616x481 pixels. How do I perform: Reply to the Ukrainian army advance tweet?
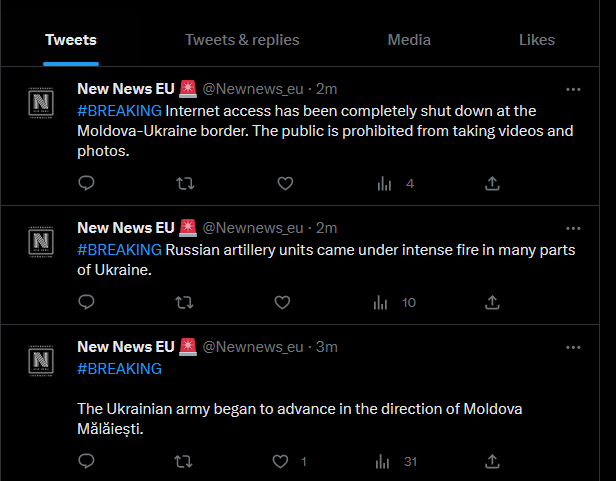(x=86, y=461)
